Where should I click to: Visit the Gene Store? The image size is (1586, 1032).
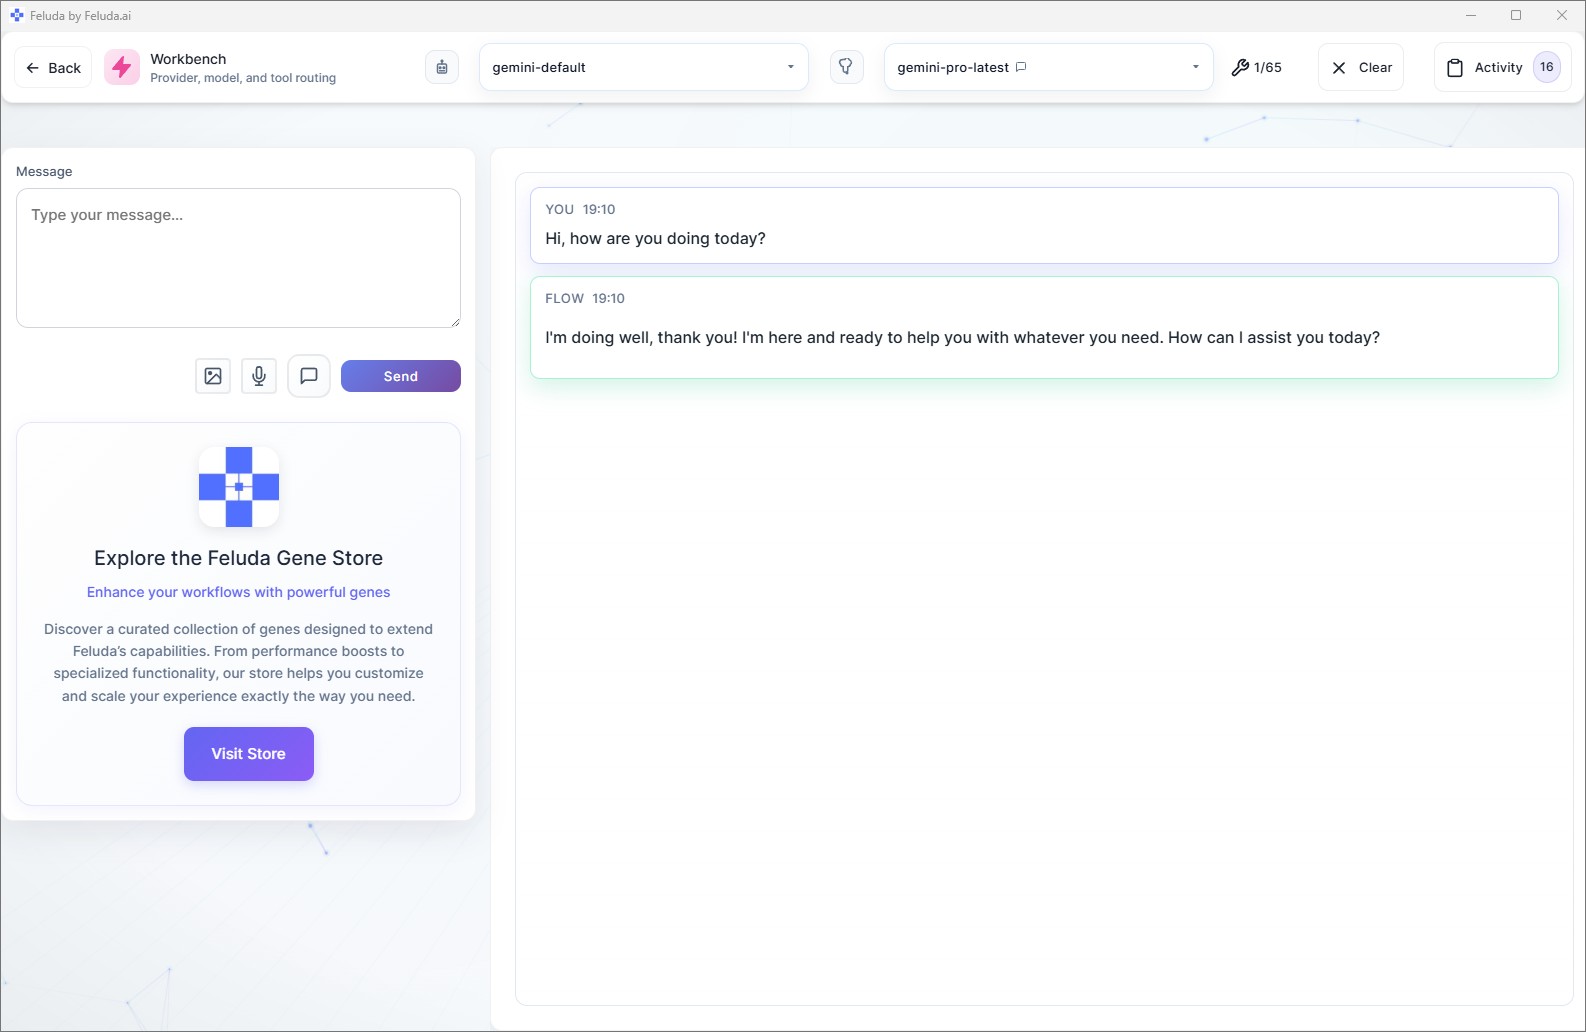[x=249, y=754]
